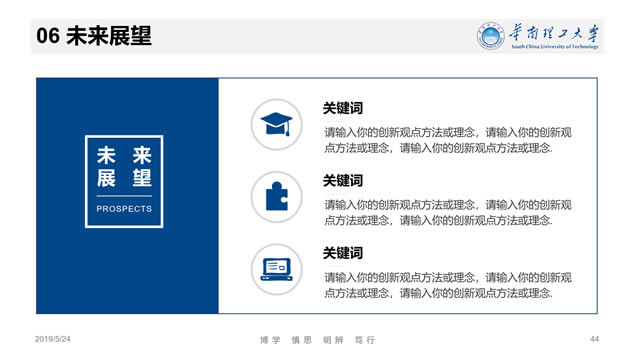Click the circle around the laptop icon

277,269
